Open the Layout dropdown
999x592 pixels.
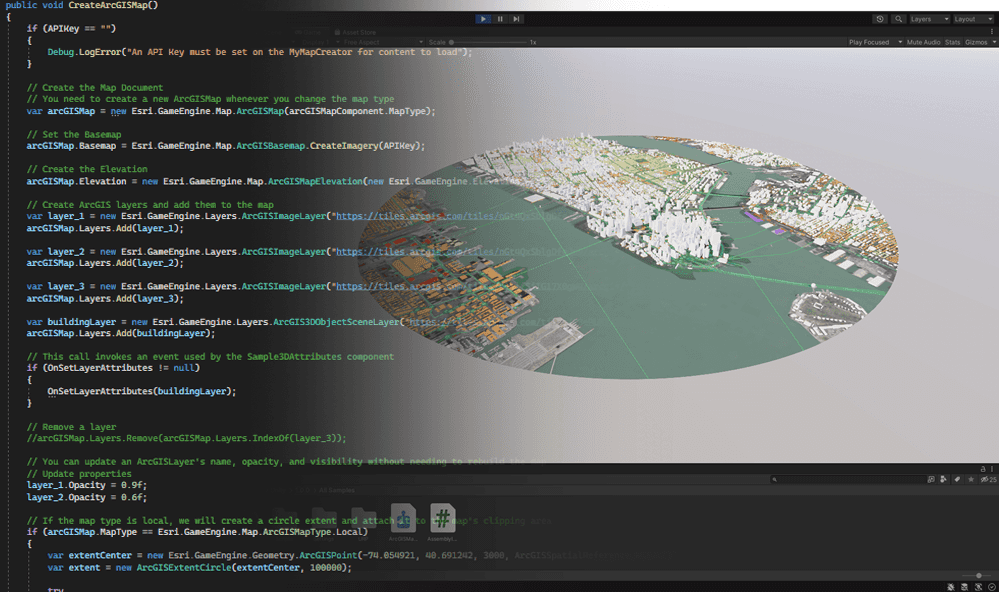(x=973, y=19)
